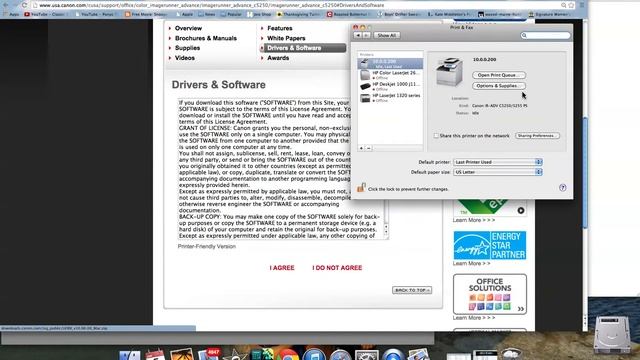This screenshot has width=640, height=360.
Task: Click Learn More under Office Solutions
Action: (474, 318)
